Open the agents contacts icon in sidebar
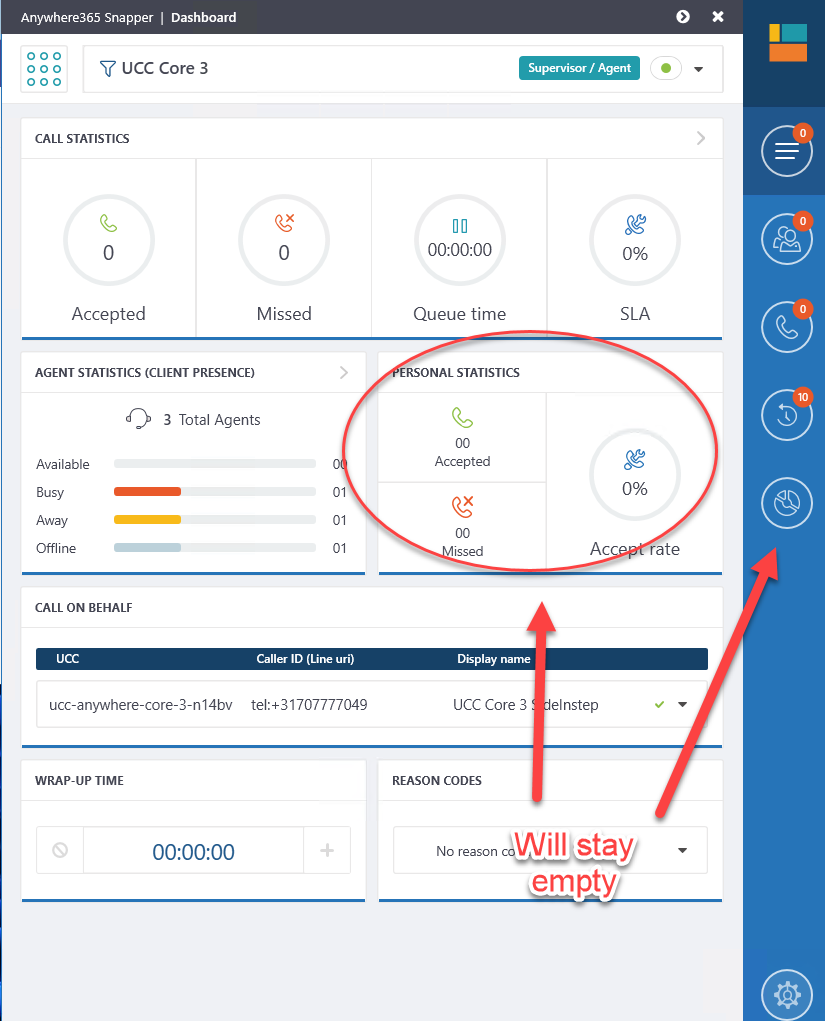Image resolution: width=825 pixels, height=1021 pixels. pyautogui.click(x=787, y=239)
